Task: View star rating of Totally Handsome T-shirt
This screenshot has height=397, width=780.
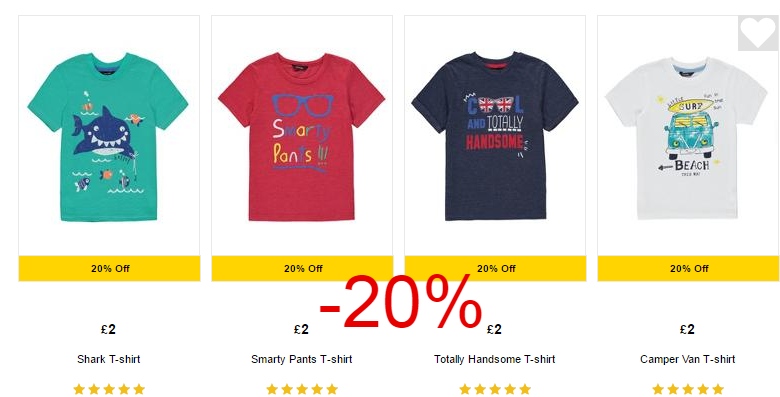Action: tap(495, 389)
